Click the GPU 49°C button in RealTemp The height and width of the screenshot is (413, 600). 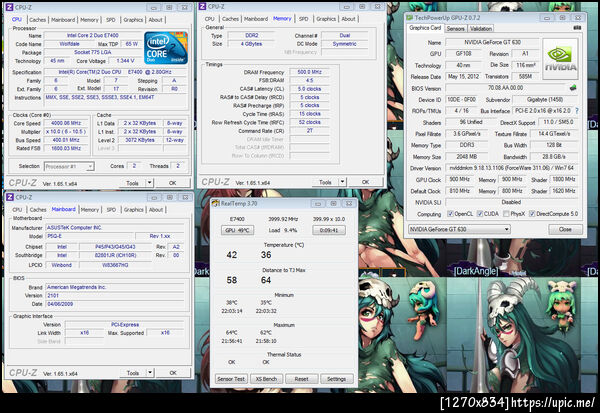coord(237,230)
